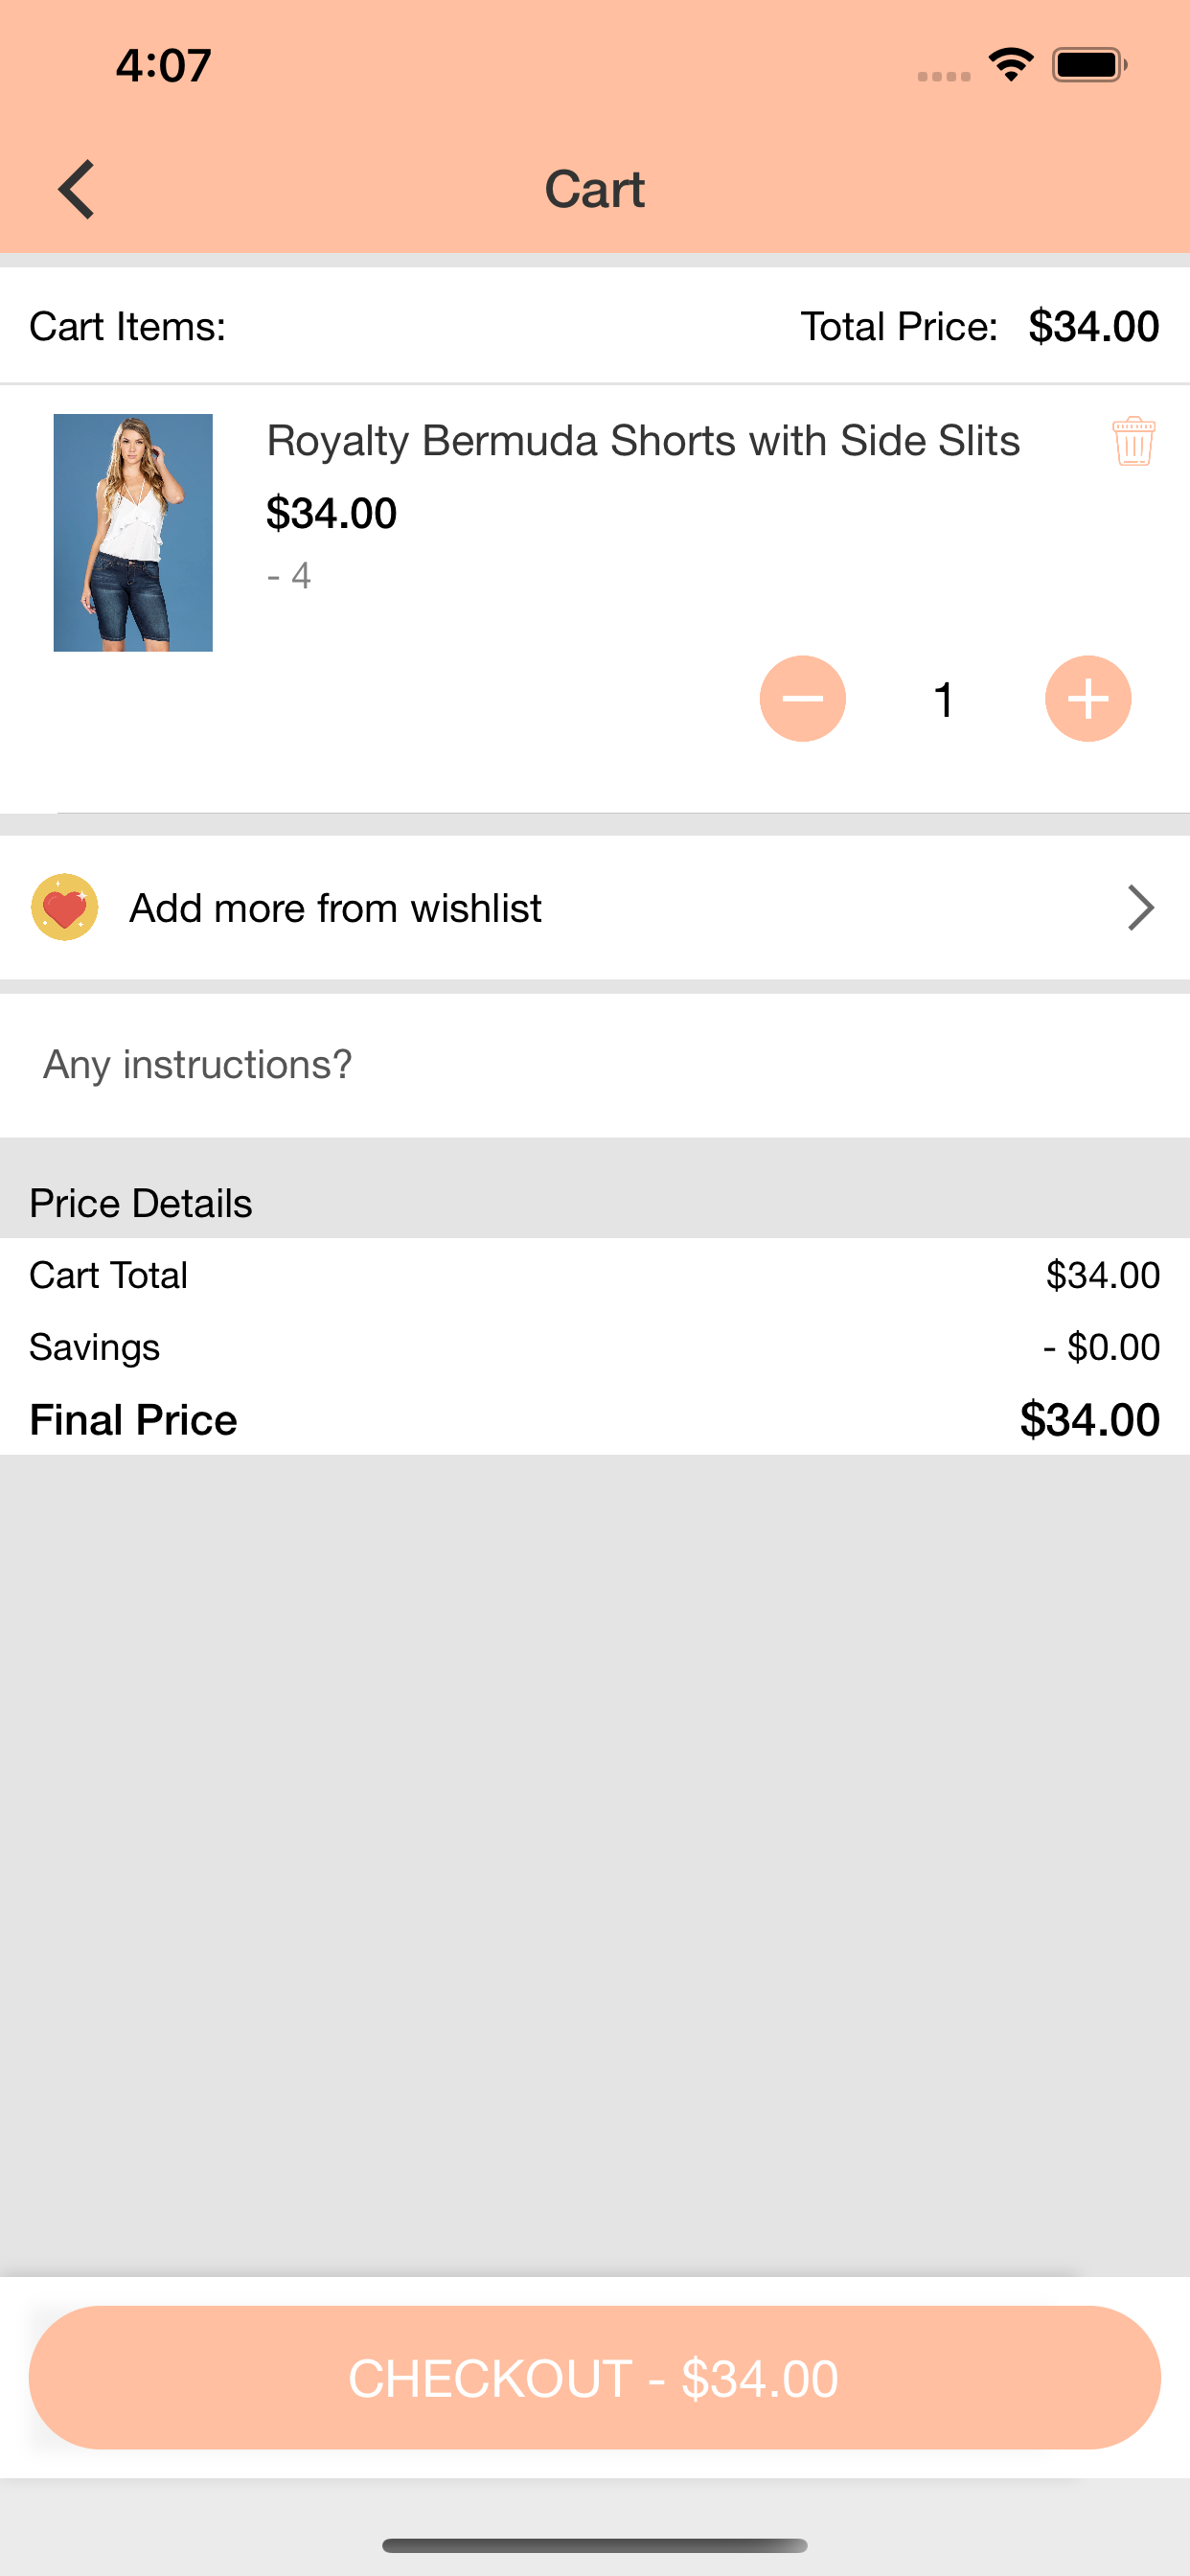Select Royalty Bermuda Shorts product title

click(643, 441)
